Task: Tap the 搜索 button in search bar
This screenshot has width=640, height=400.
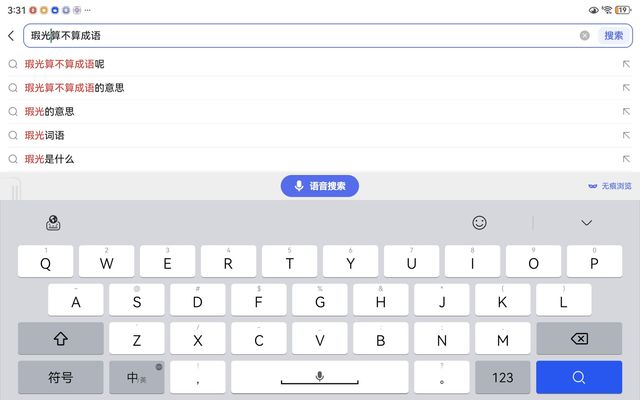Action: (613, 36)
